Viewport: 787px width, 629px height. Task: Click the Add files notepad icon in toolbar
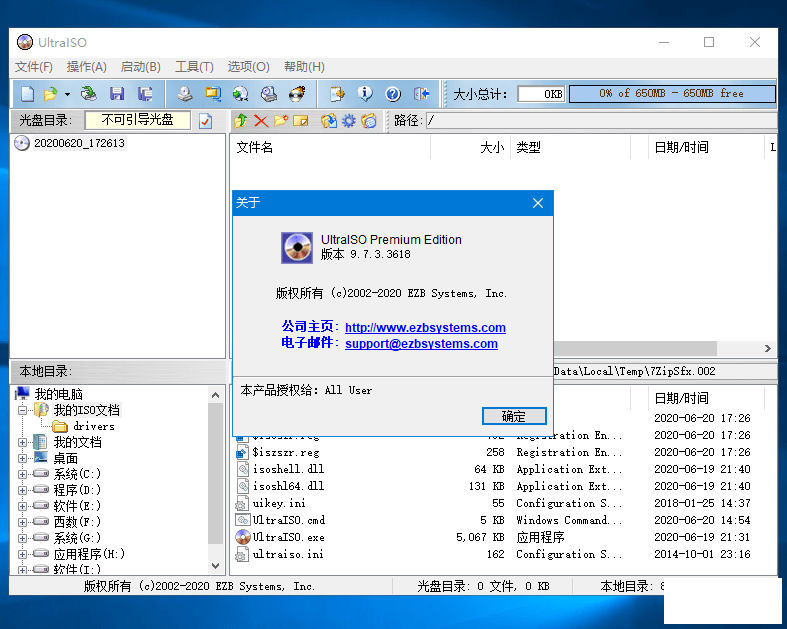pos(337,93)
